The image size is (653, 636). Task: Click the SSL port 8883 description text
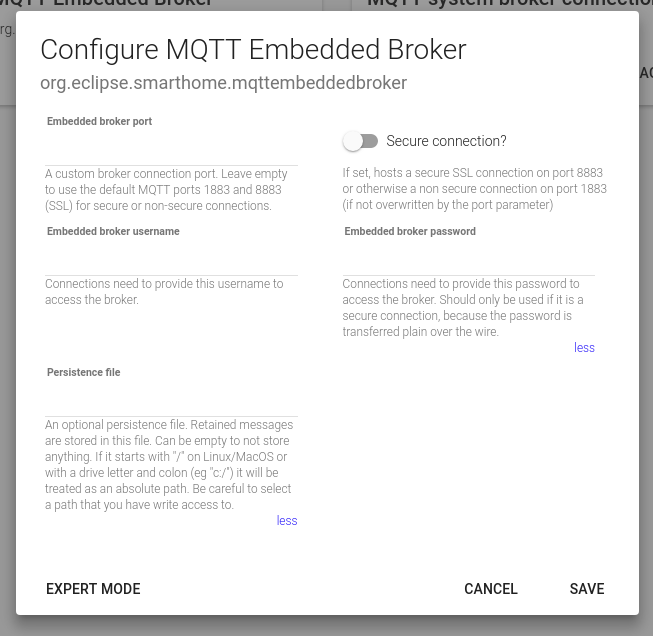[474, 189]
